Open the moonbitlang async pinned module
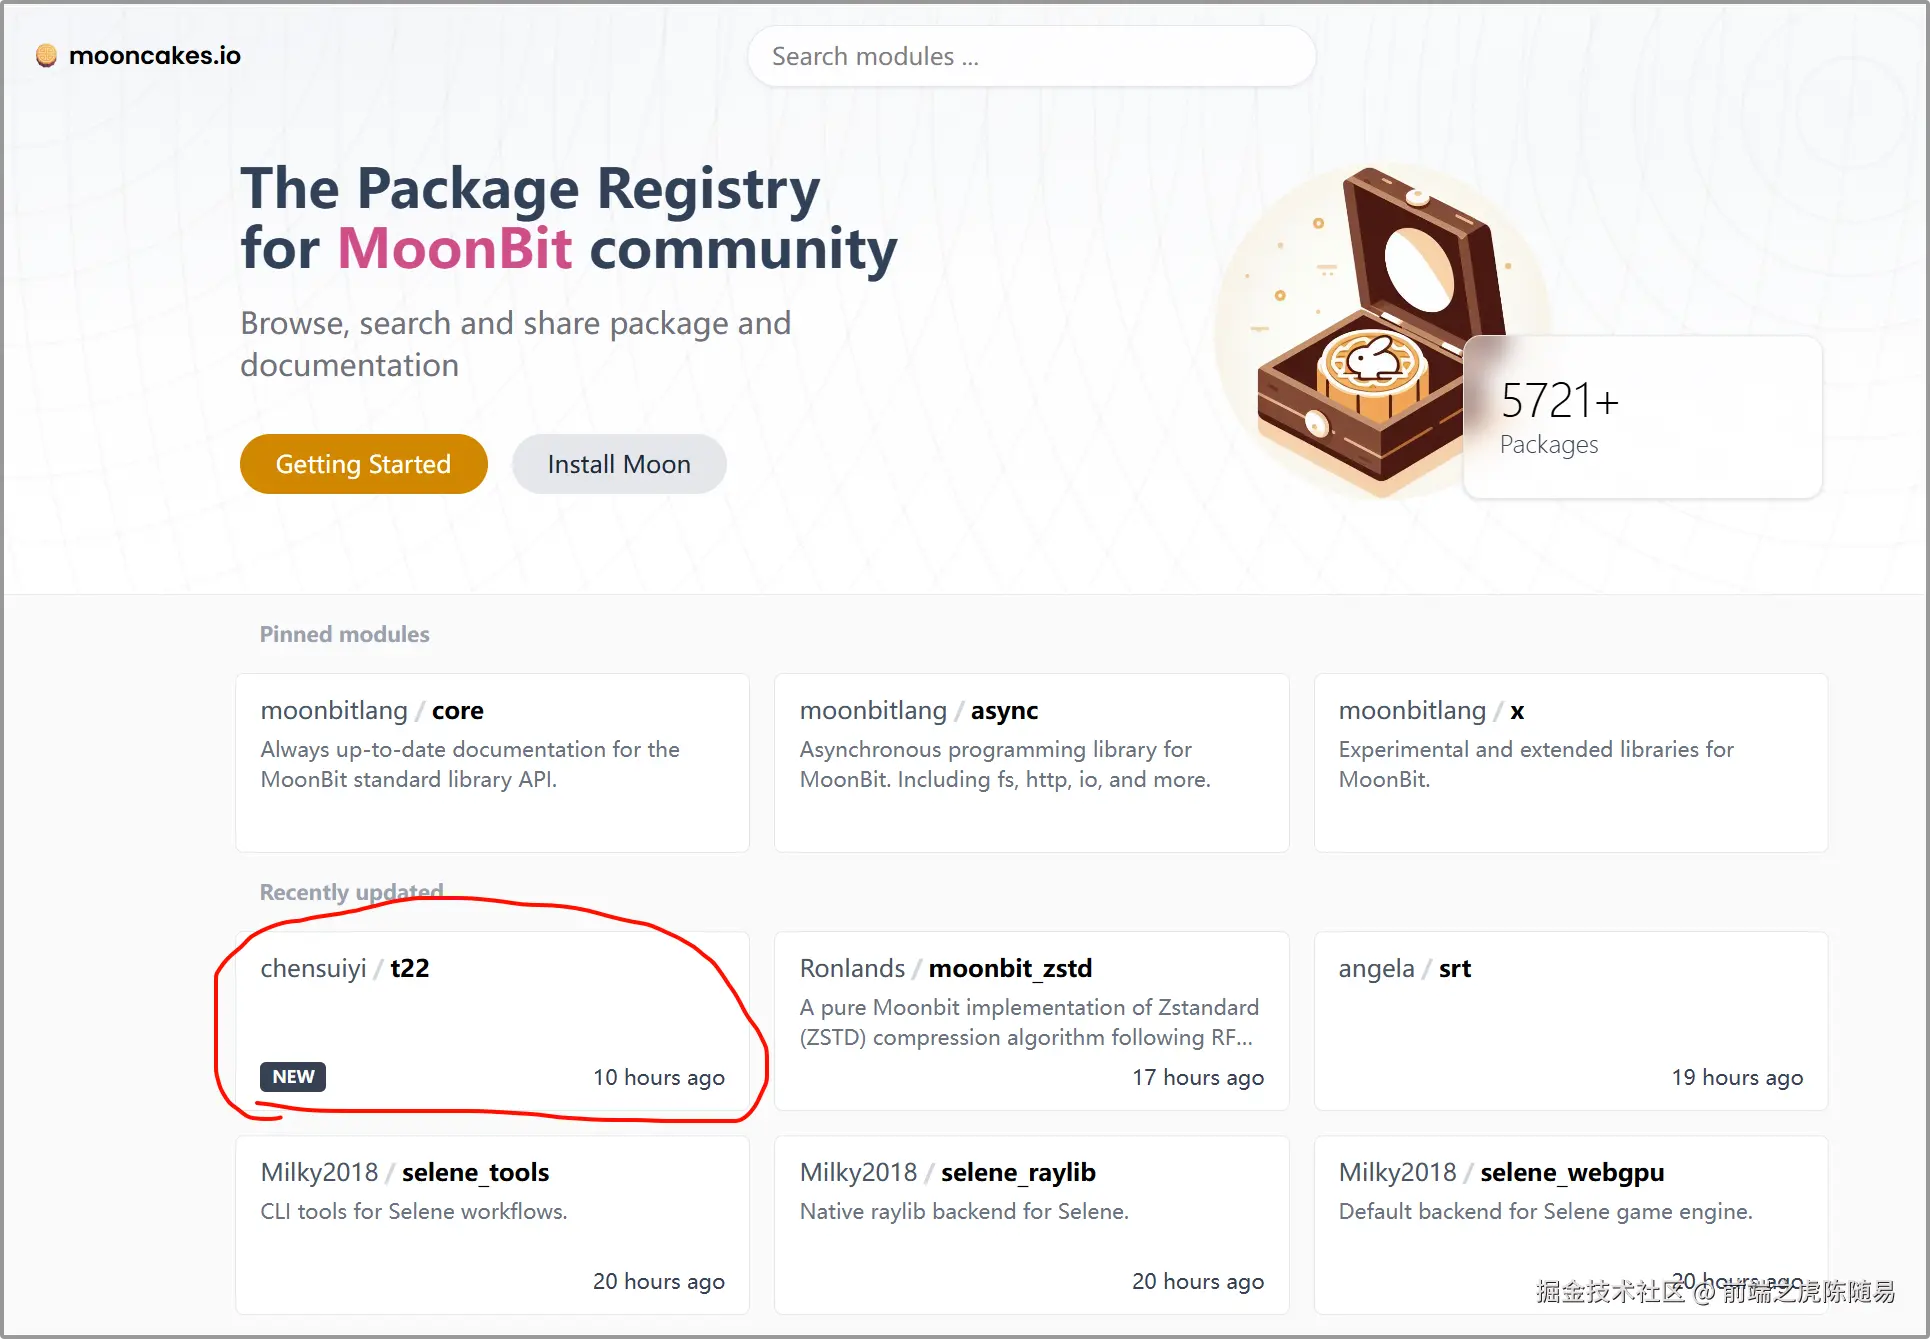The image size is (1930, 1339). pos(1031,762)
